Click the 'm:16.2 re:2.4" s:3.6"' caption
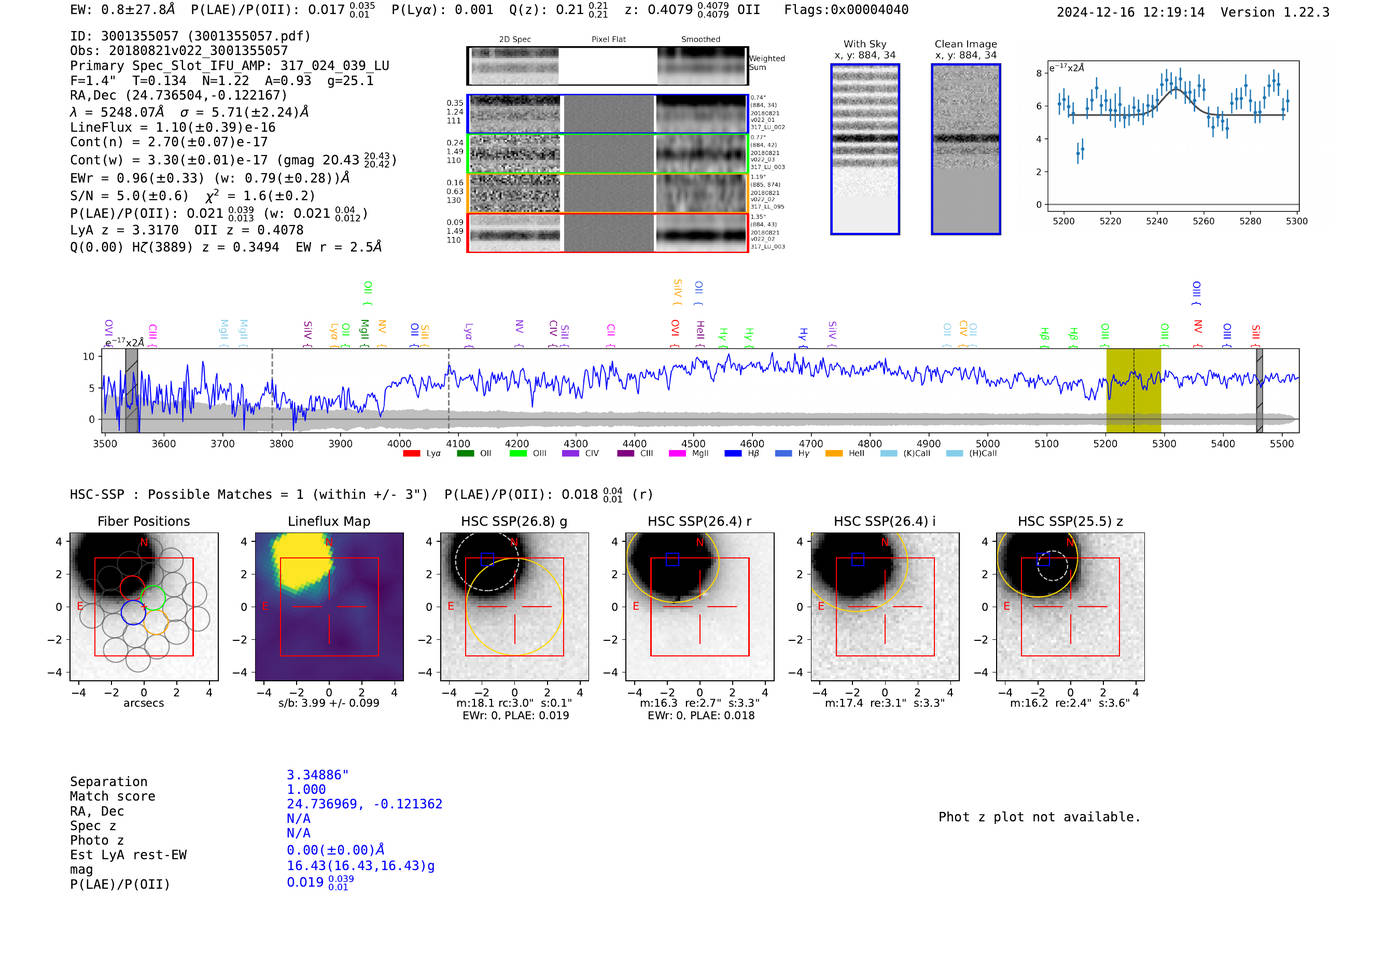The width and height of the screenshot is (1400, 953). tap(1070, 703)
